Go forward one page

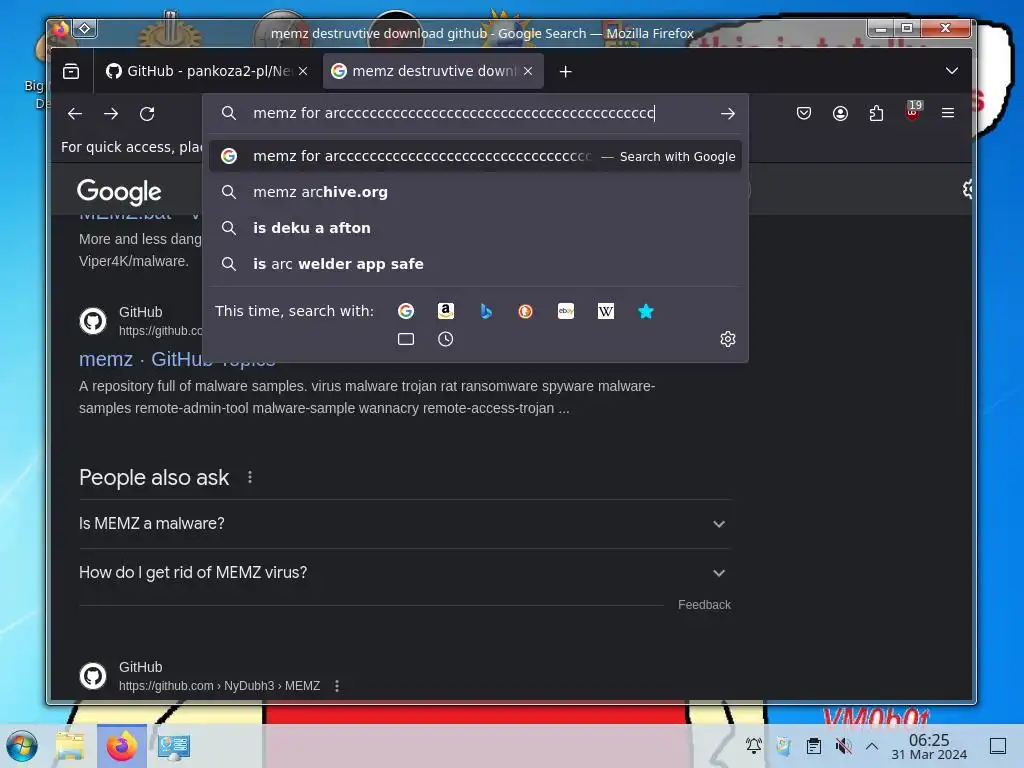[x=111, y=114]
